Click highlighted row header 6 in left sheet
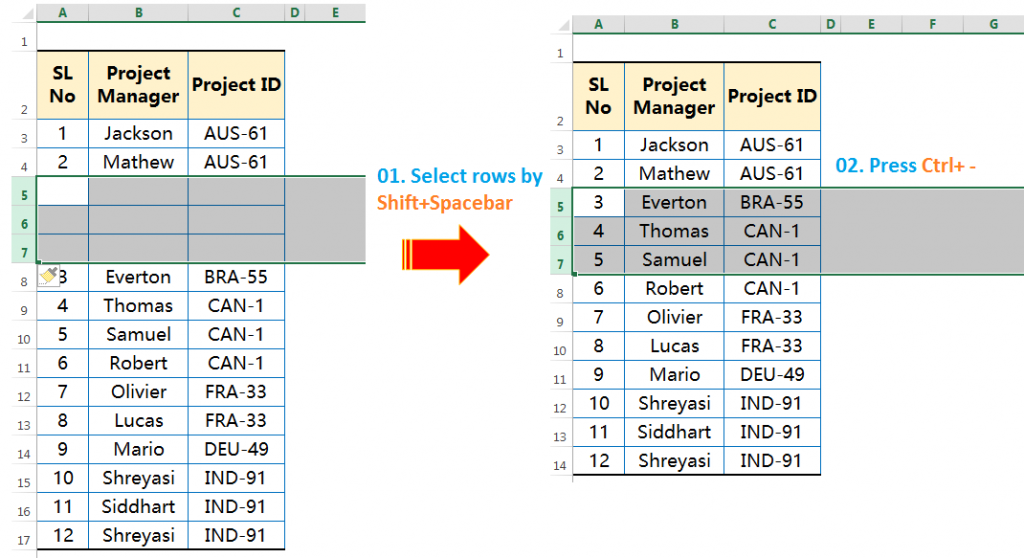This screenshot has height=558, width=1024. pos(24,220)
